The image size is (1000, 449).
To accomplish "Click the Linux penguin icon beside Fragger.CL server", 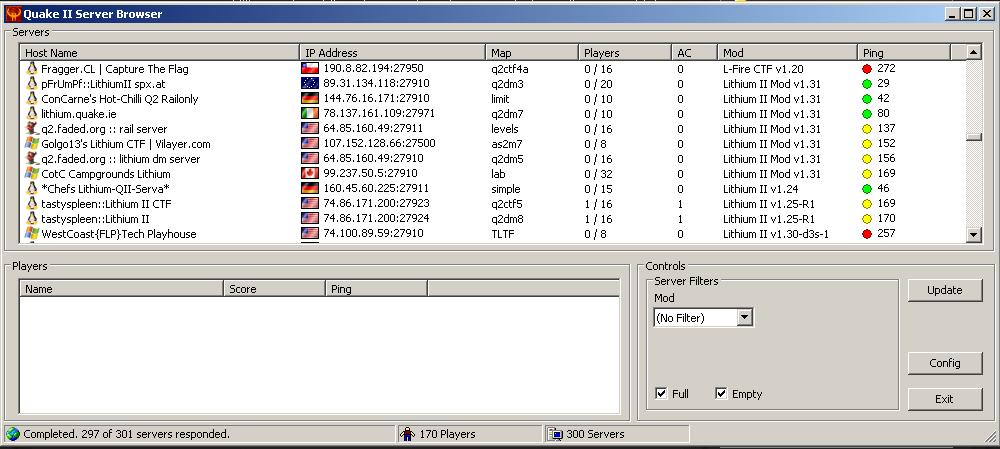I will coord(32,69).
